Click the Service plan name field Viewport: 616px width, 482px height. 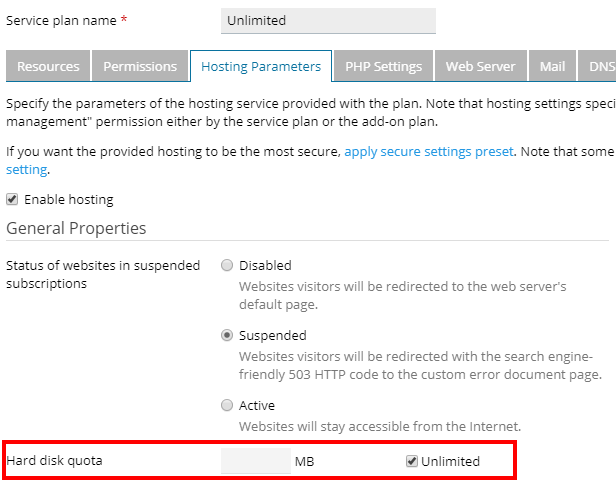click(328, 21)
